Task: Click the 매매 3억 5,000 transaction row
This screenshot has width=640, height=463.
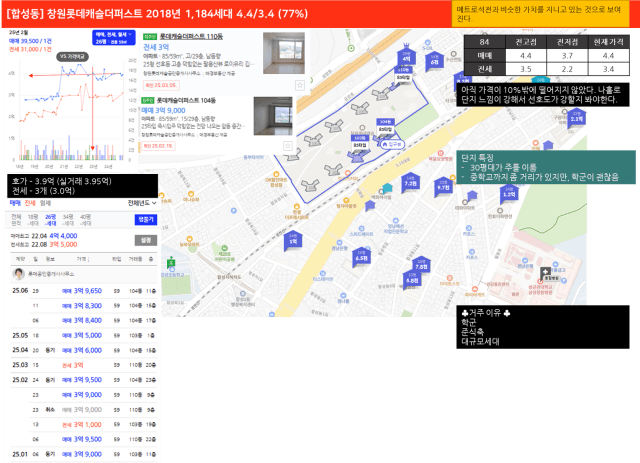Action: [83, 336]
